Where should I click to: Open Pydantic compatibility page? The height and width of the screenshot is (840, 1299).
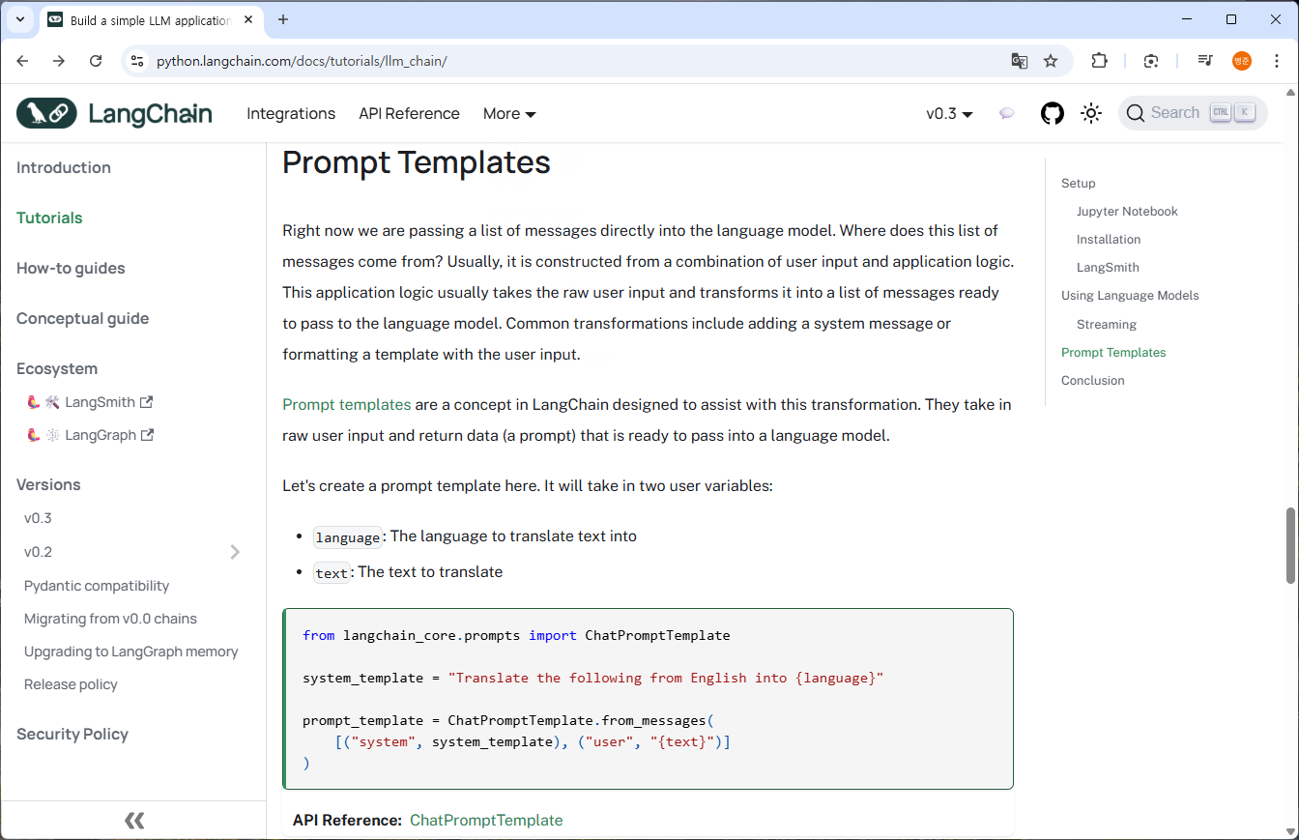point(96,585)
